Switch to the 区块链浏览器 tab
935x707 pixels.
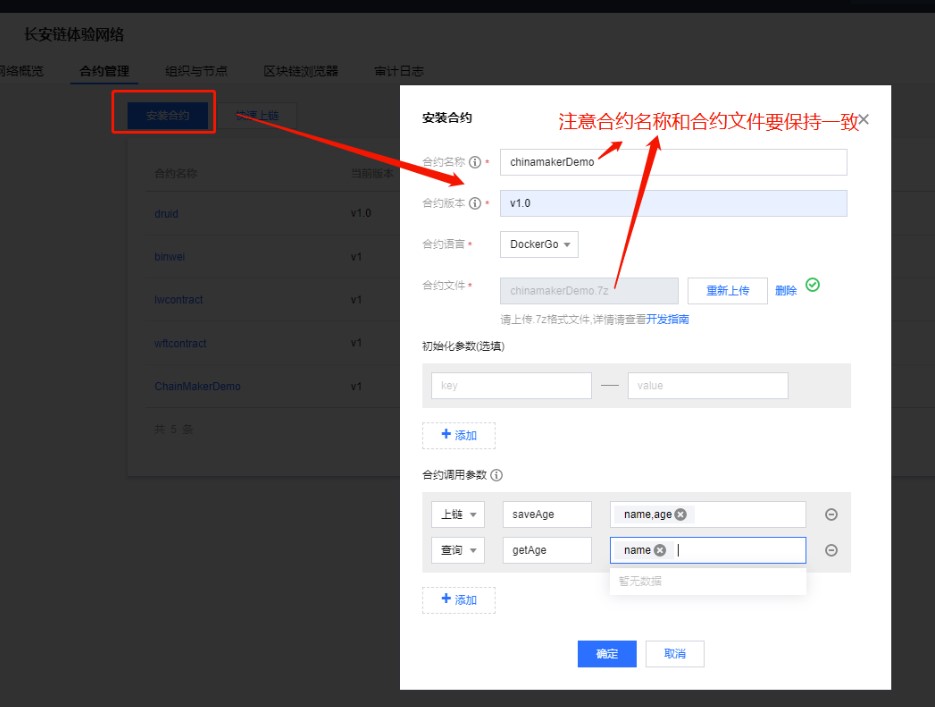coord(301,71)
